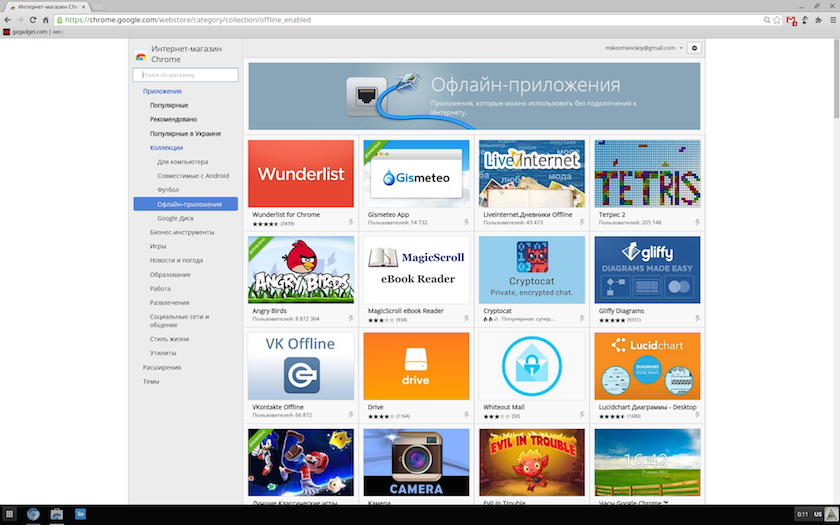Open the mikezmievskiy@gmail.com account dropdown
Screen dimensions: 840x525
tap(644, 48)
